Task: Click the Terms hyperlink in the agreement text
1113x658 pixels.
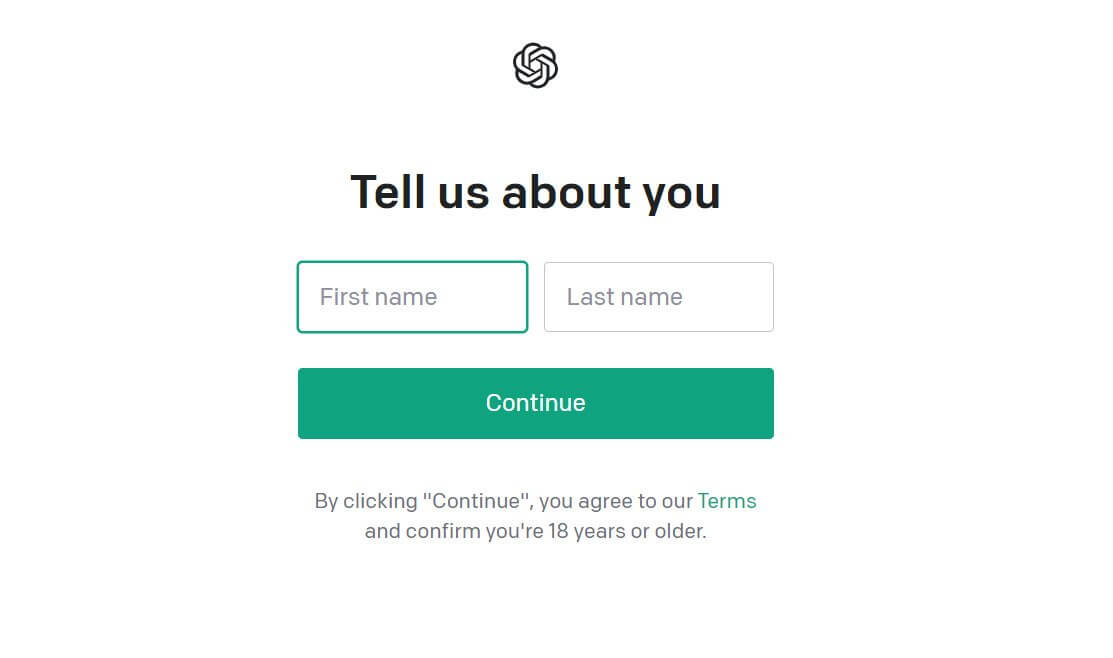Action: point(727,501)
